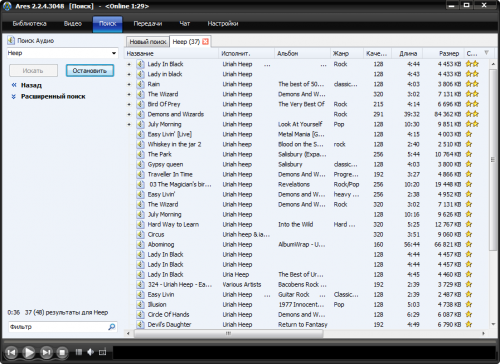Switch to the Видео tab
The width and height of the screenshot is (500, 364).
[x=73, y=23]
